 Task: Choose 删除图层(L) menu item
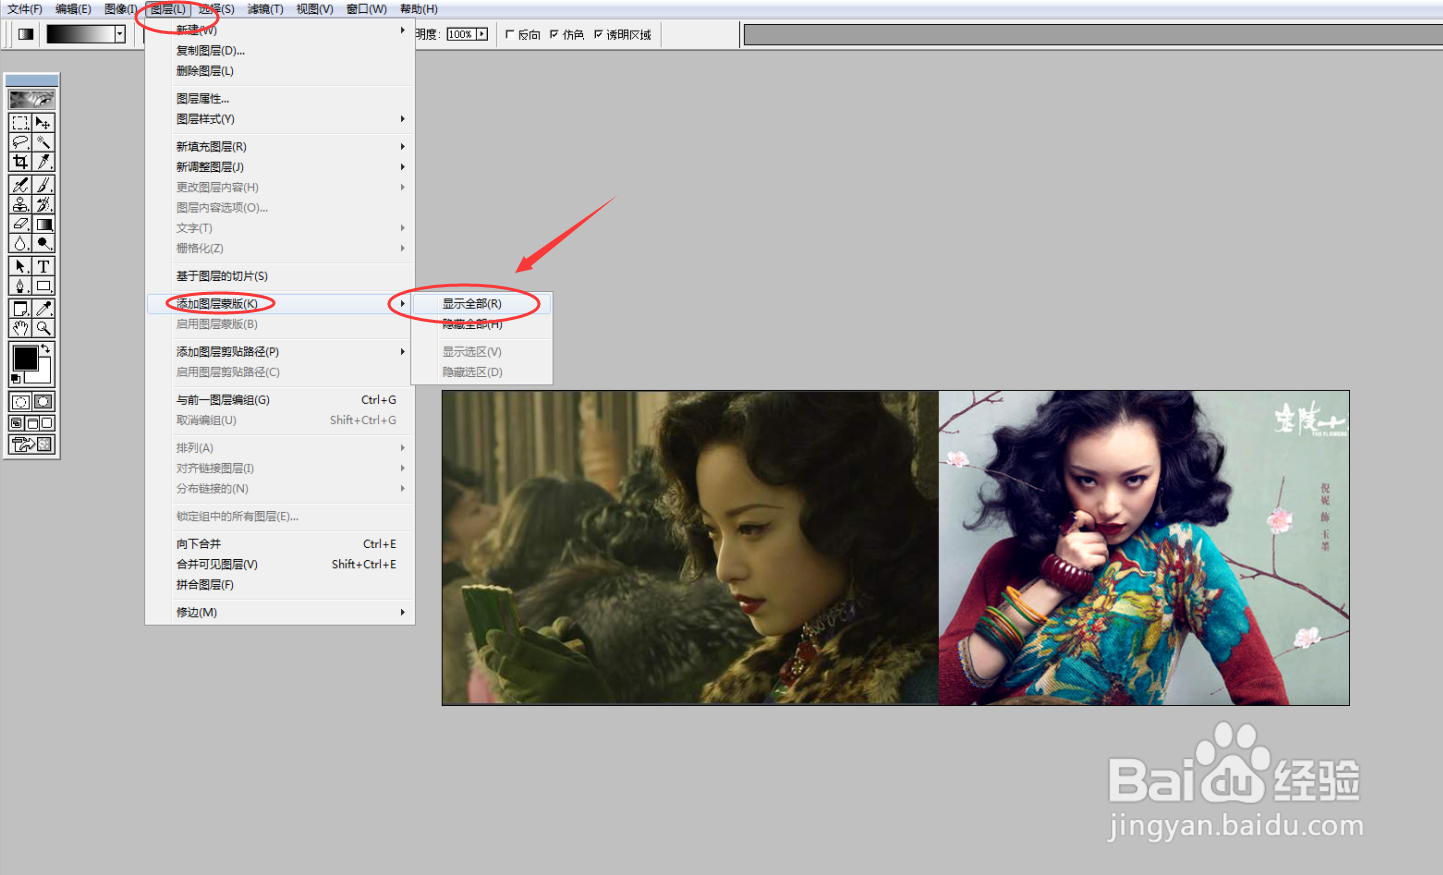click(280, 71)
